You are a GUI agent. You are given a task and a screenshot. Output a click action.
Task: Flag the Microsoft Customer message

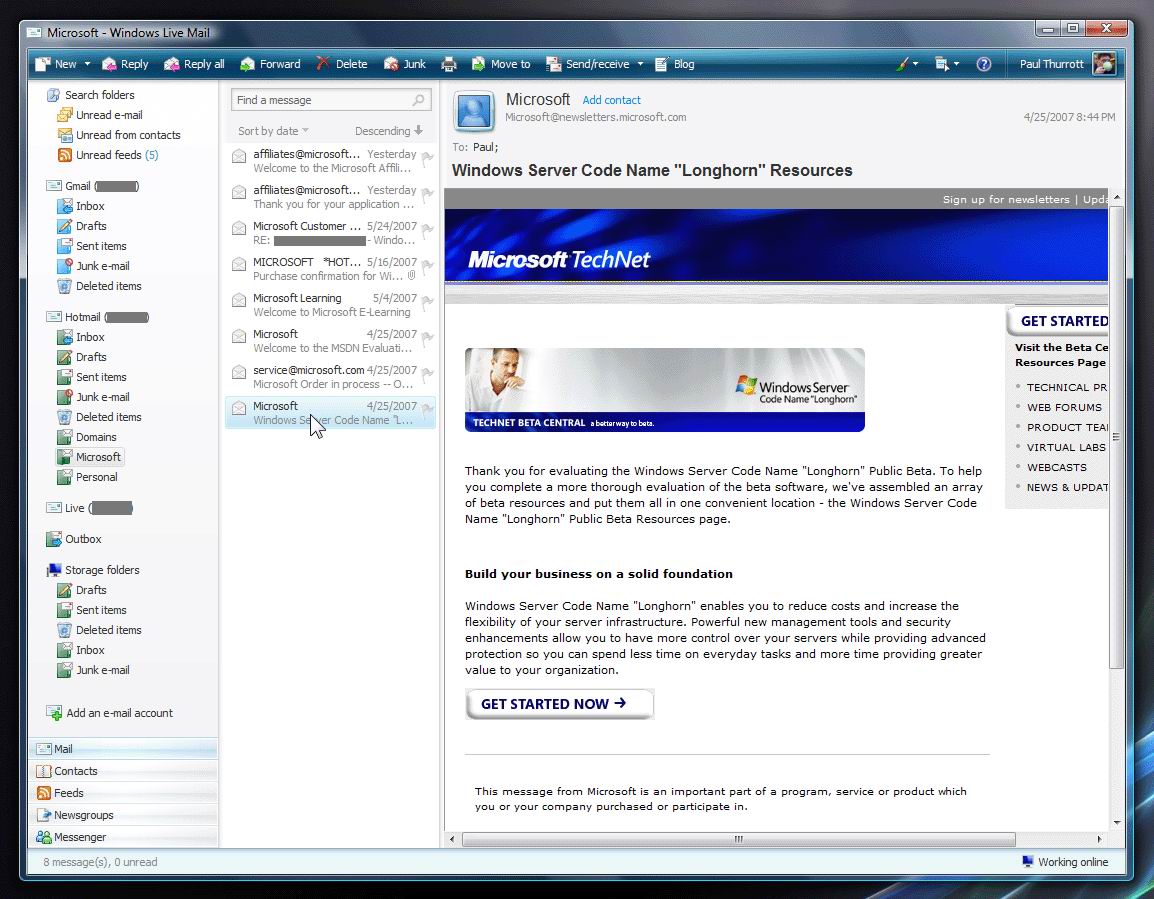coord(427,230)
